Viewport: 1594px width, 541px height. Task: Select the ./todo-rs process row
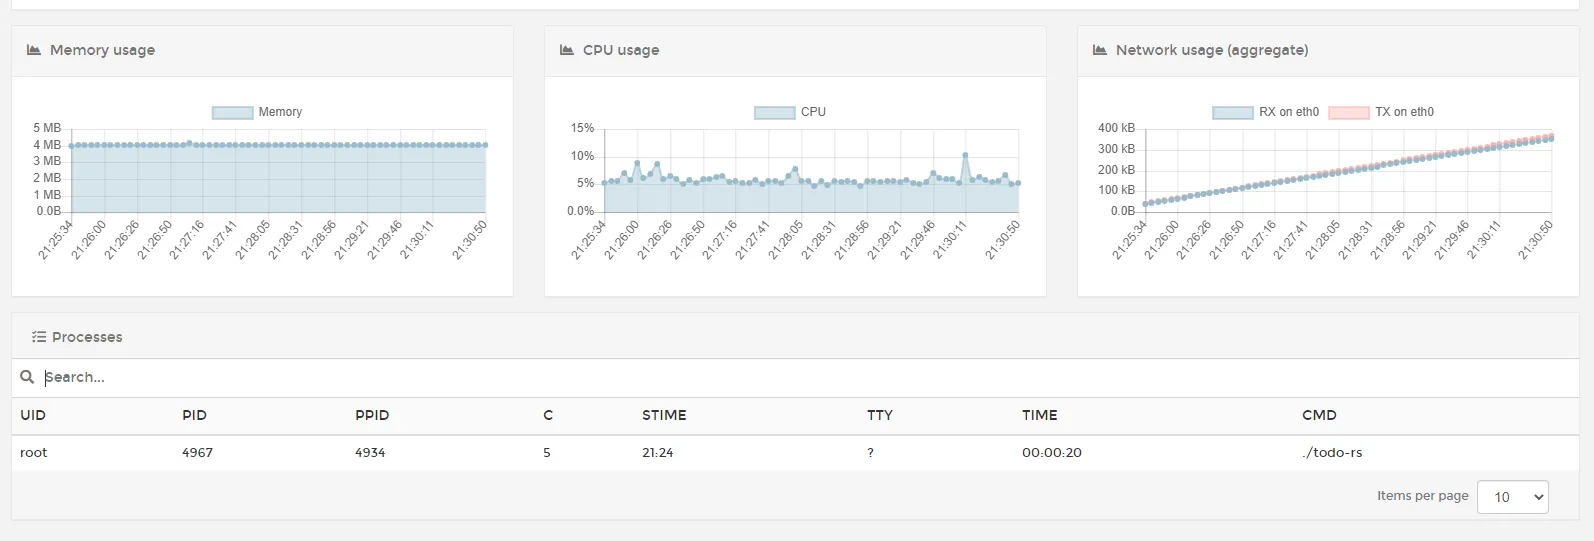click(796, 452)
